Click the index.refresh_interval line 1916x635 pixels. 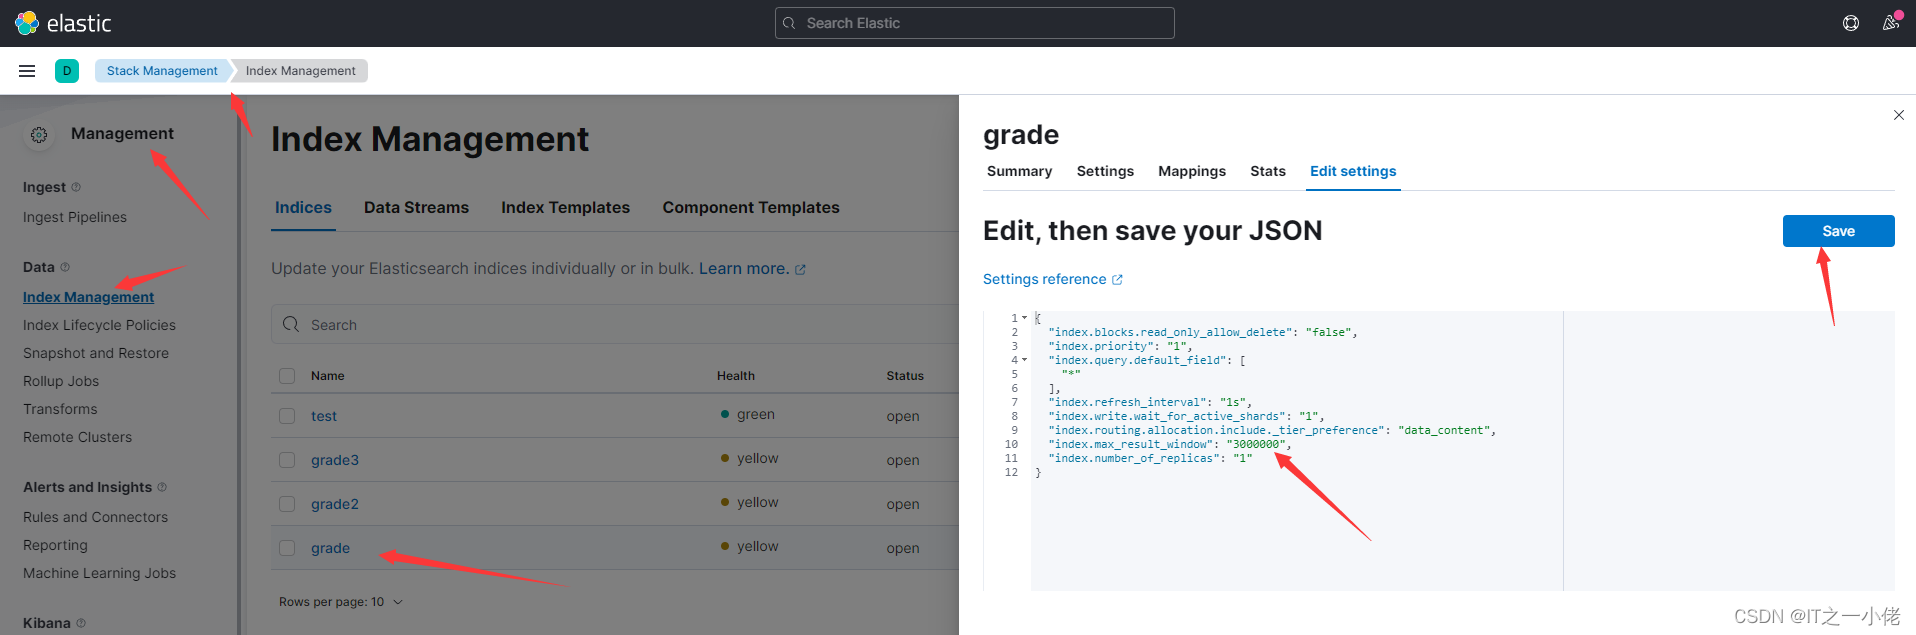[x=1149, y=402]
